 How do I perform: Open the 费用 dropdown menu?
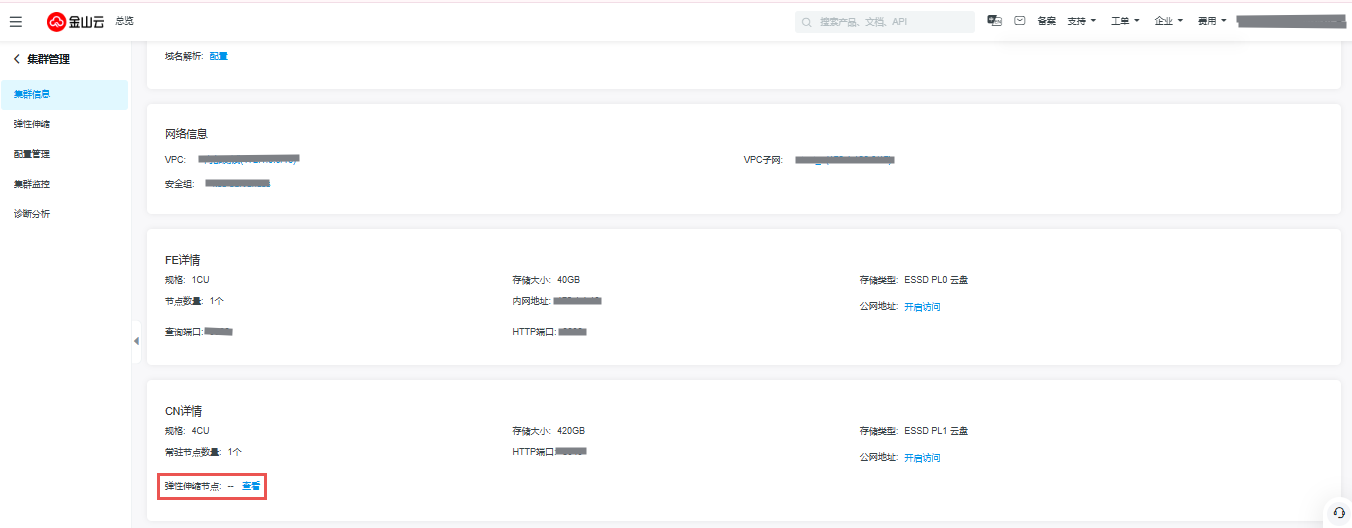click(x=1212, y=21)
